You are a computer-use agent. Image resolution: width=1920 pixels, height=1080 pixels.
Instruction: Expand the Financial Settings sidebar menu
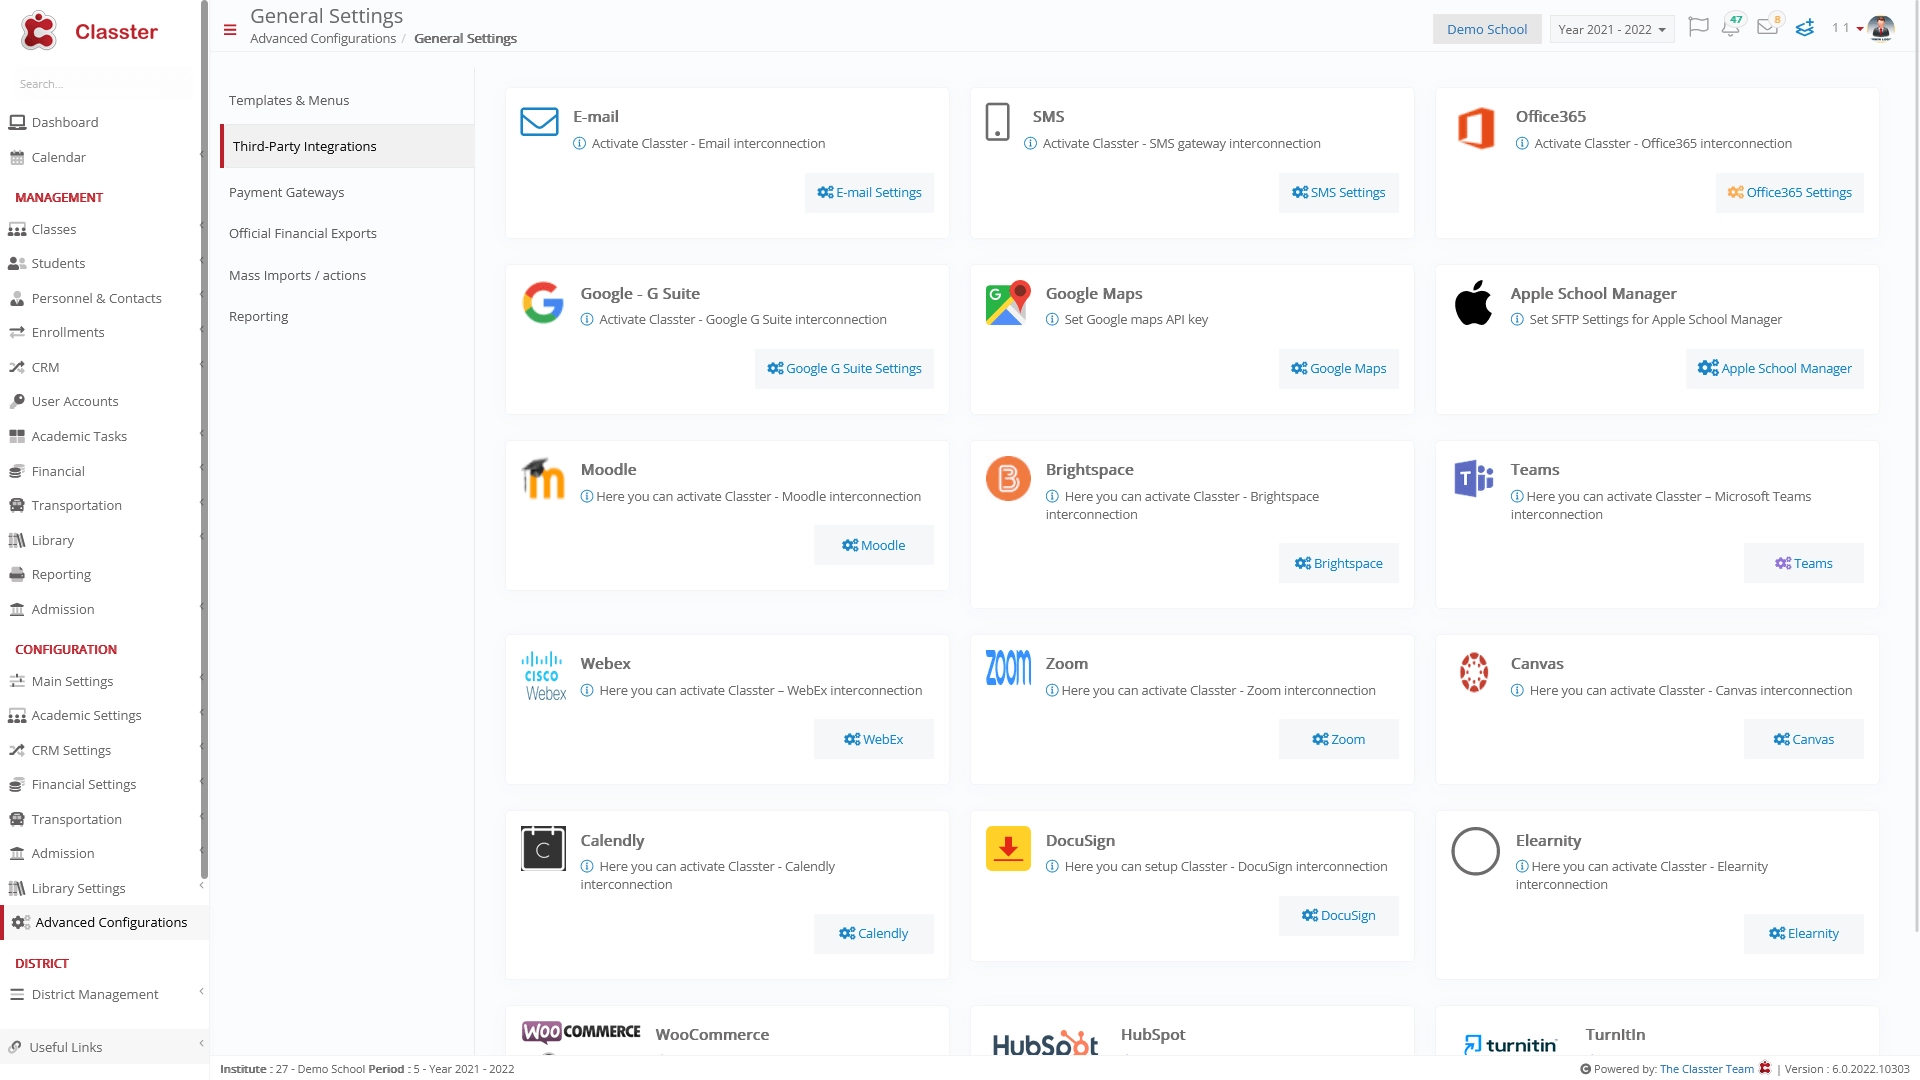click(104, 785)
